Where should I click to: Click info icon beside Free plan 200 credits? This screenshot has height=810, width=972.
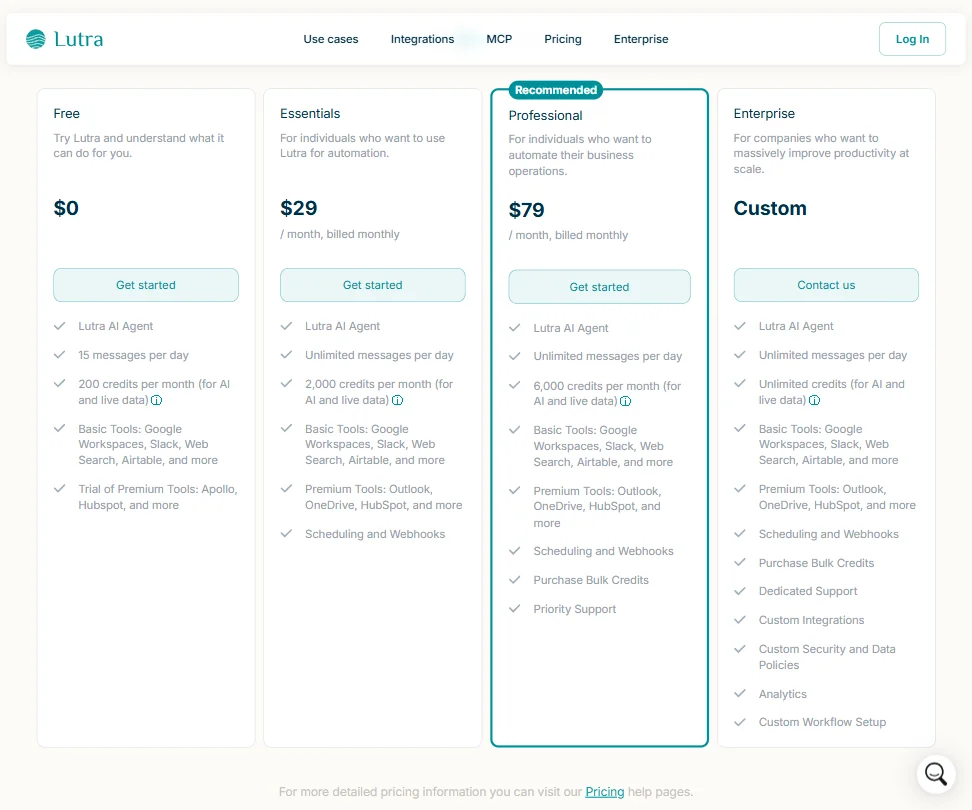pos(157,400)
